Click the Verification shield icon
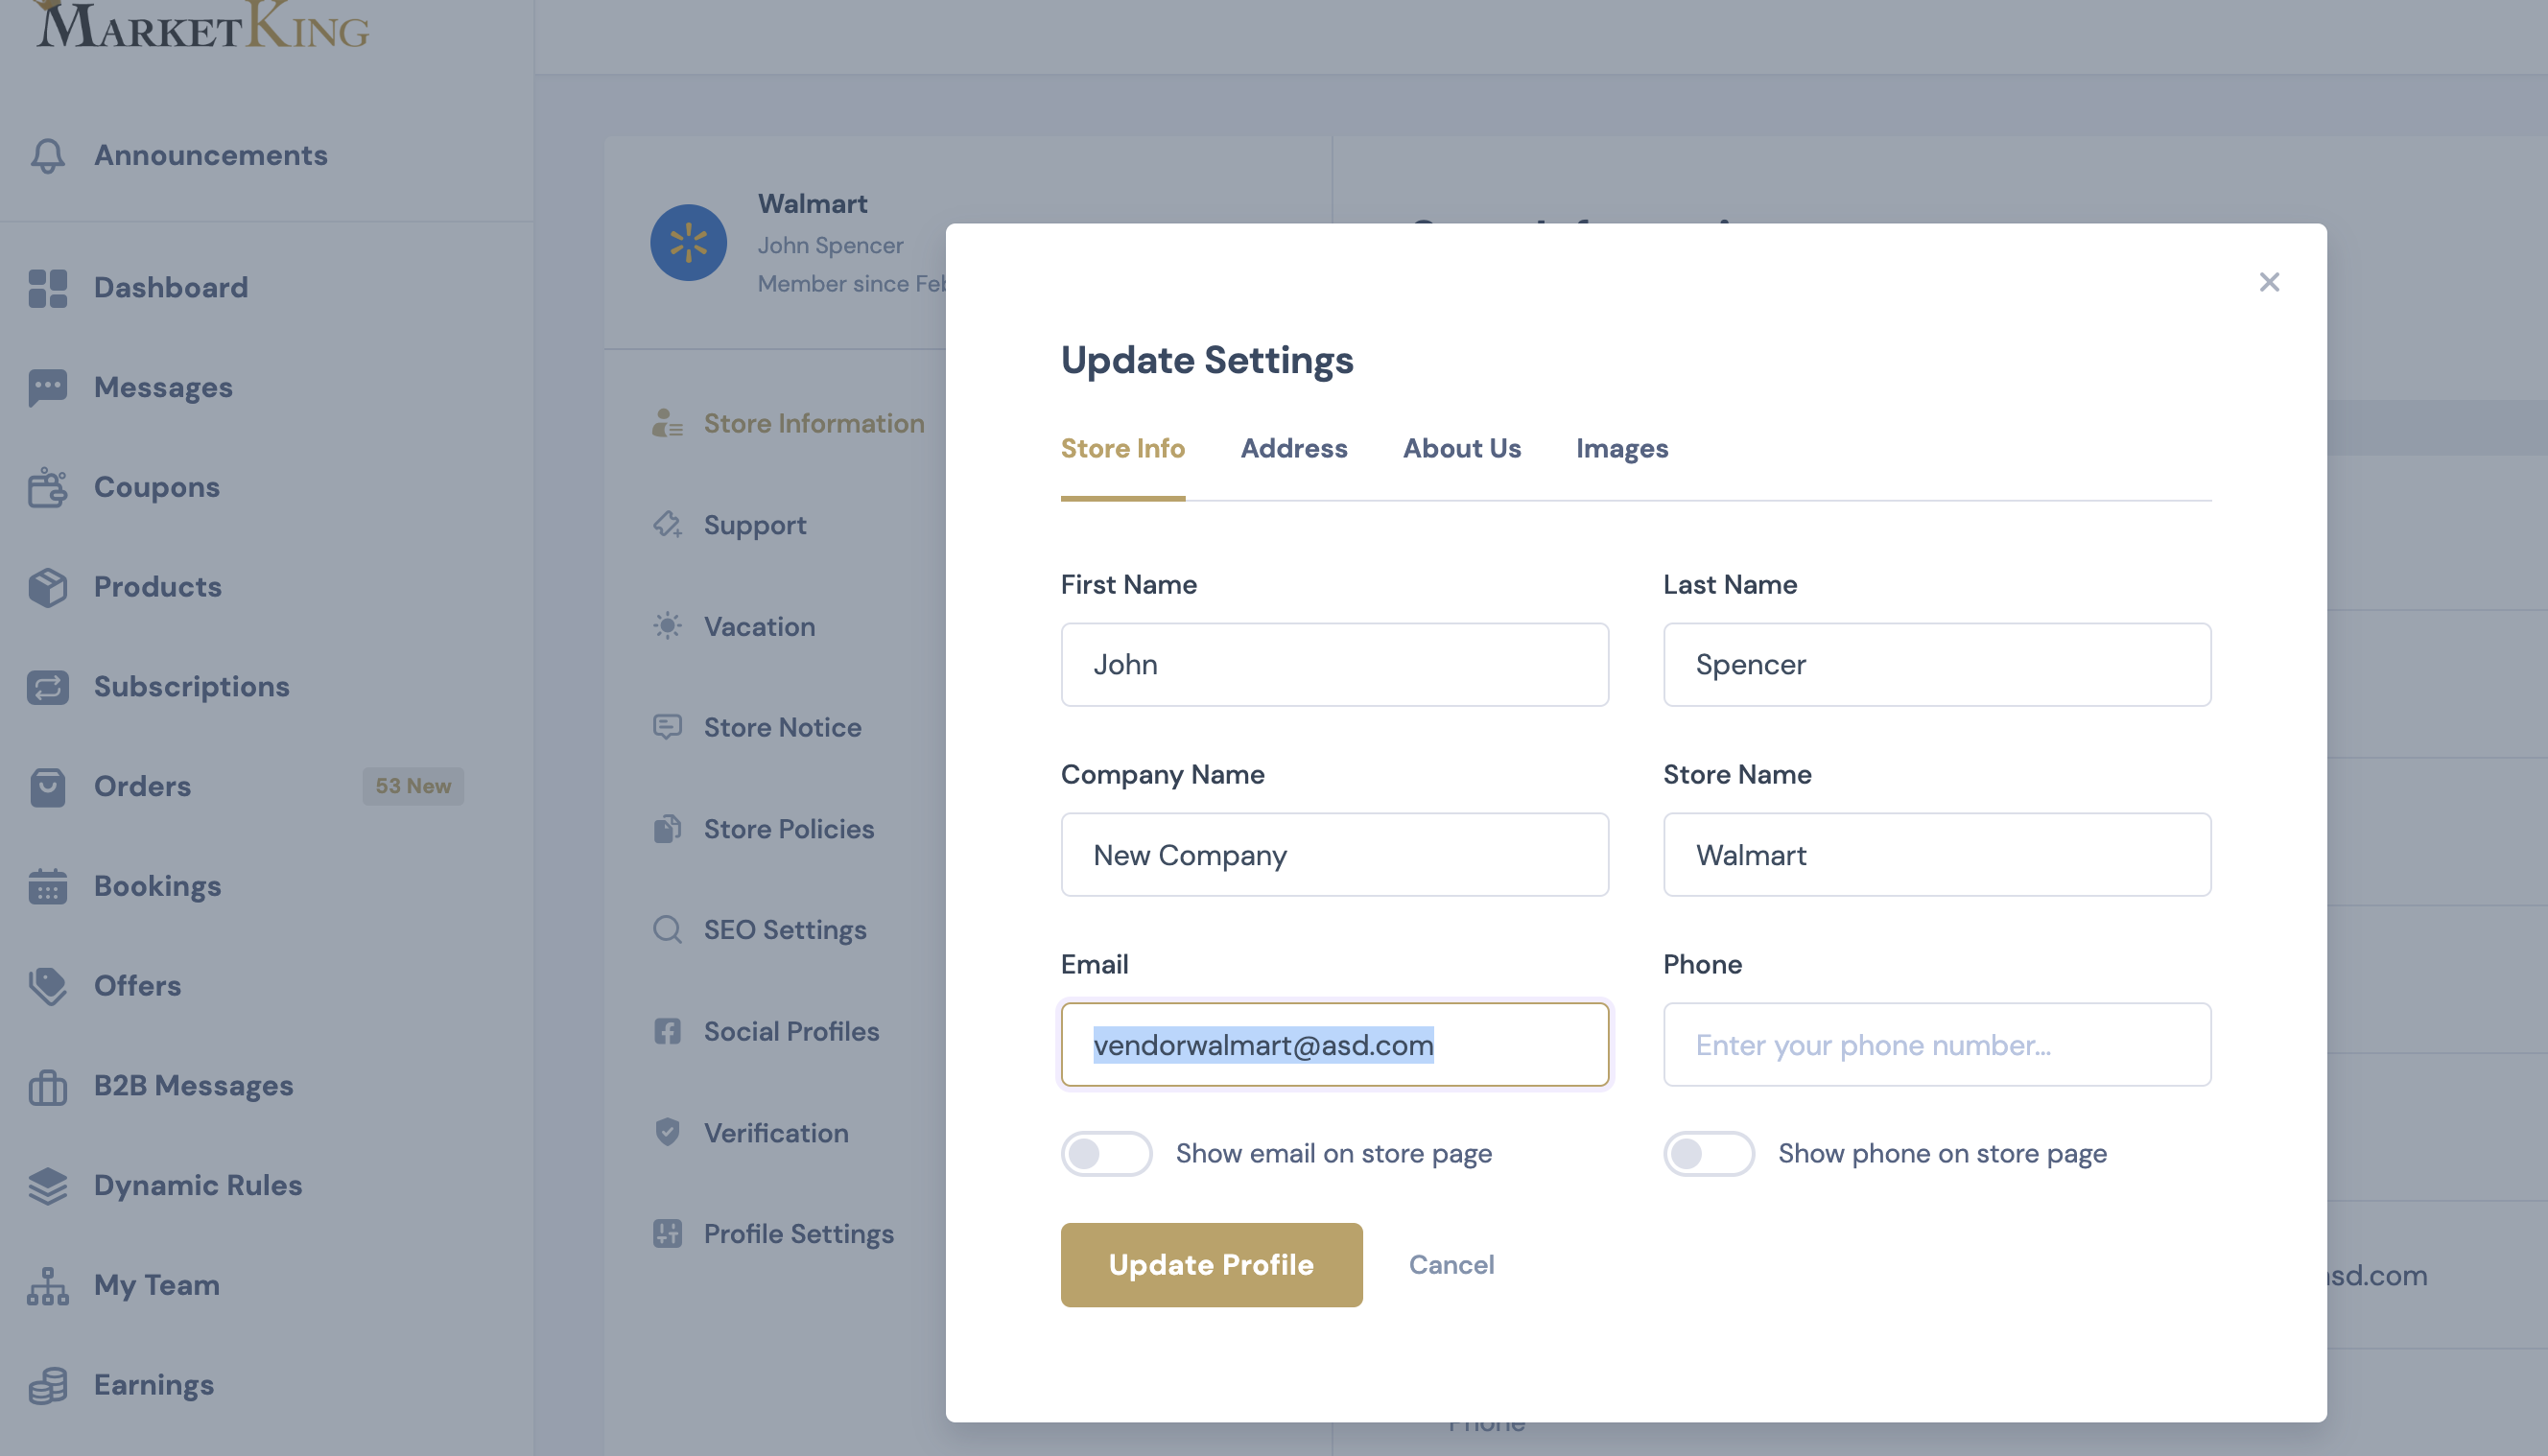The width and height of the screenshot is (2548, 1456). [x=667, y=1132]
